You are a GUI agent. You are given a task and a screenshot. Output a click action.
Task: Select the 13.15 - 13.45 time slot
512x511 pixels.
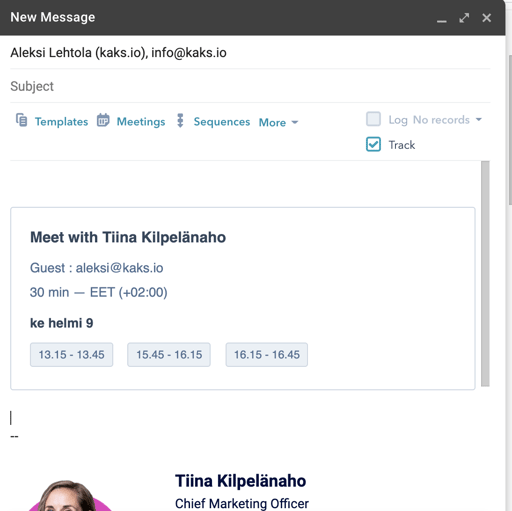(71, 355)
